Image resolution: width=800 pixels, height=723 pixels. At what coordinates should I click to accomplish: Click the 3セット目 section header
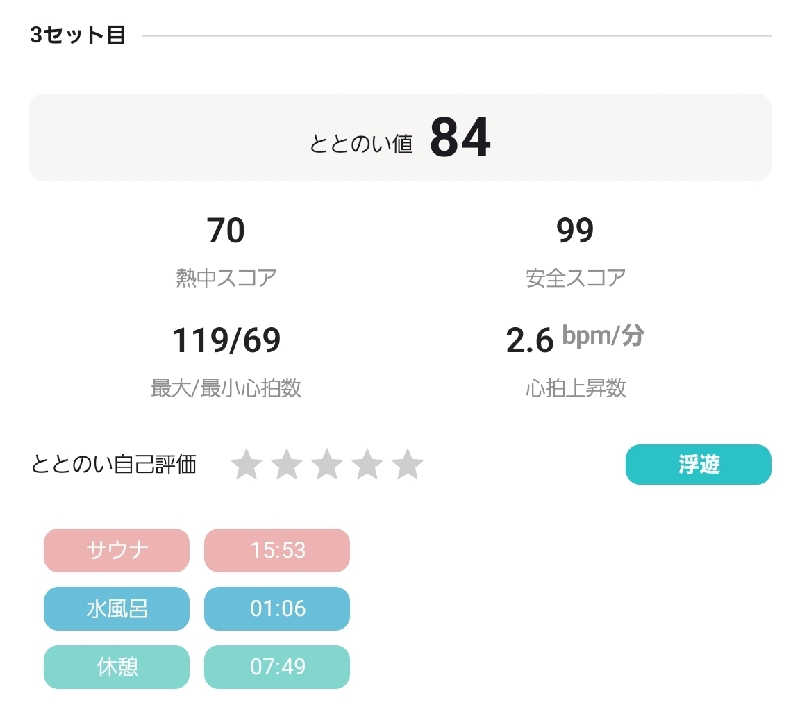[x=78, y=36]
